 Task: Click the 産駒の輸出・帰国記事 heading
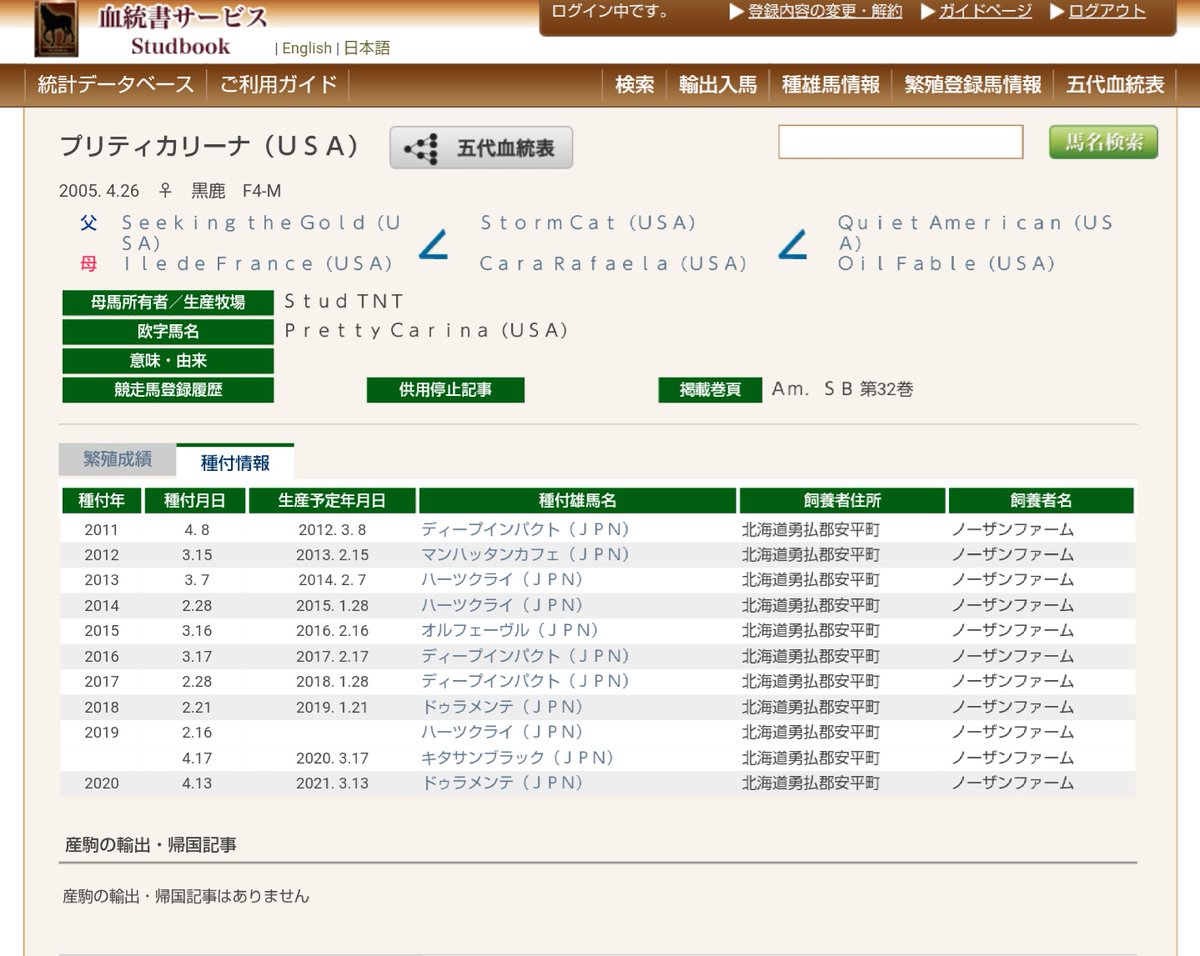coord(151,845)
